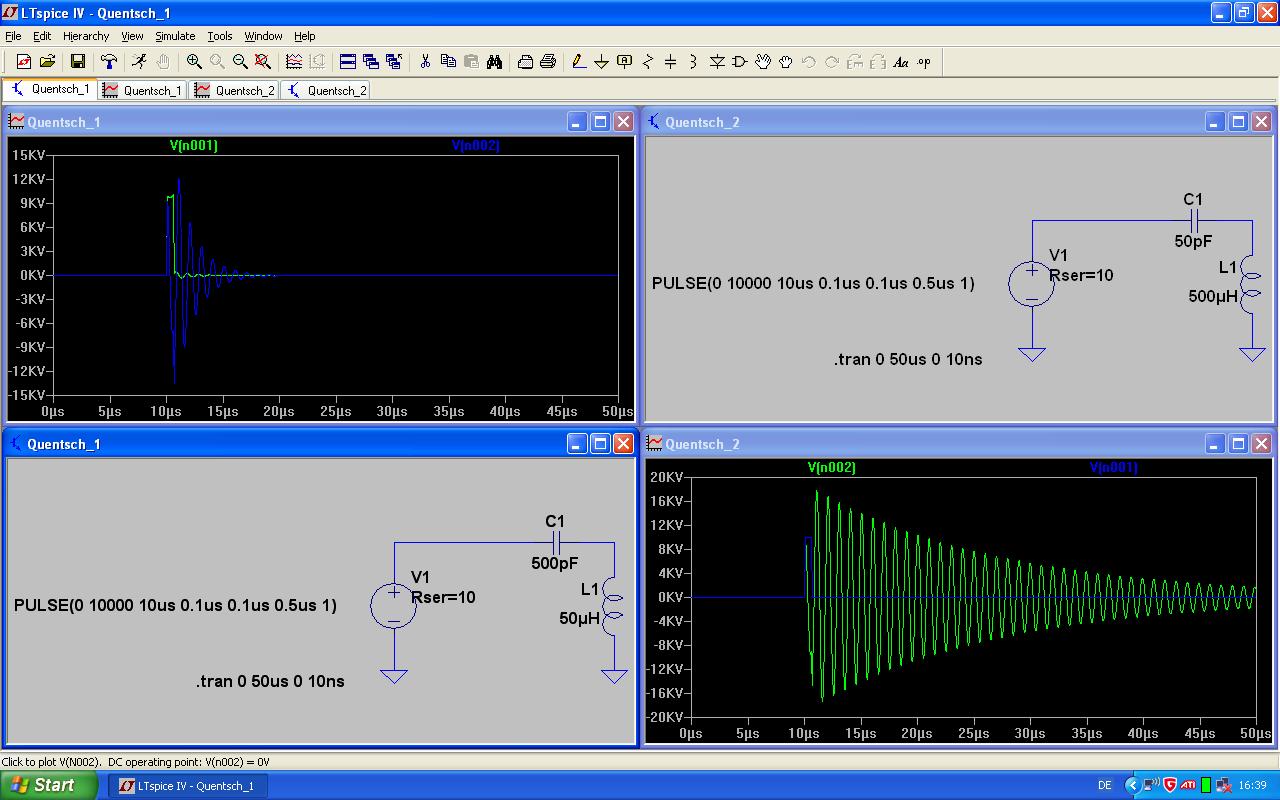Click the SPICE directive .op icon
Viewport: 1280px width, 800px height.
tap(924, 62)
